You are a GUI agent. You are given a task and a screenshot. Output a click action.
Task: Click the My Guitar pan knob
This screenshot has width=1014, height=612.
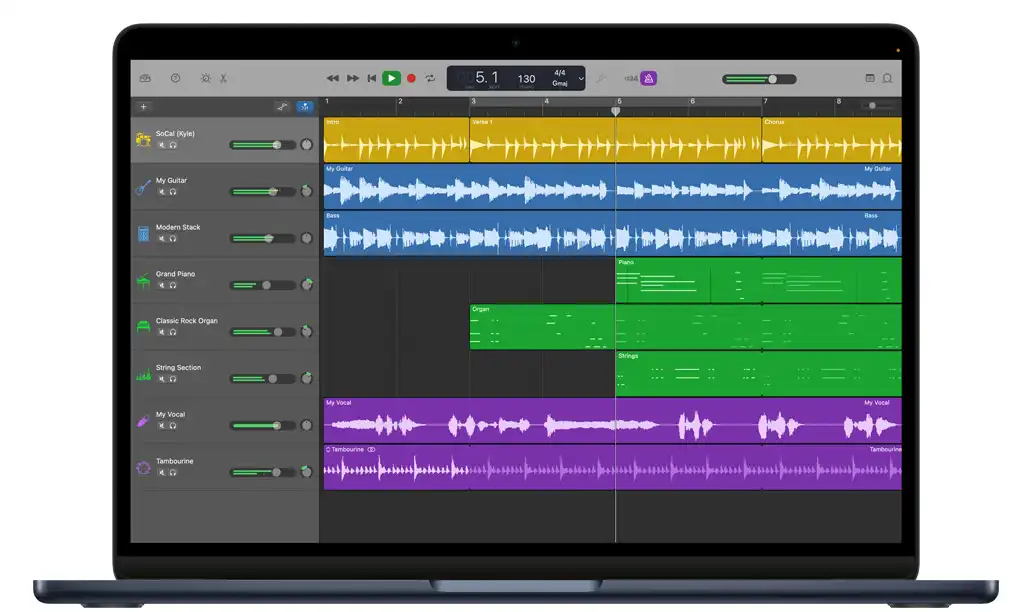tap(307, 191)
